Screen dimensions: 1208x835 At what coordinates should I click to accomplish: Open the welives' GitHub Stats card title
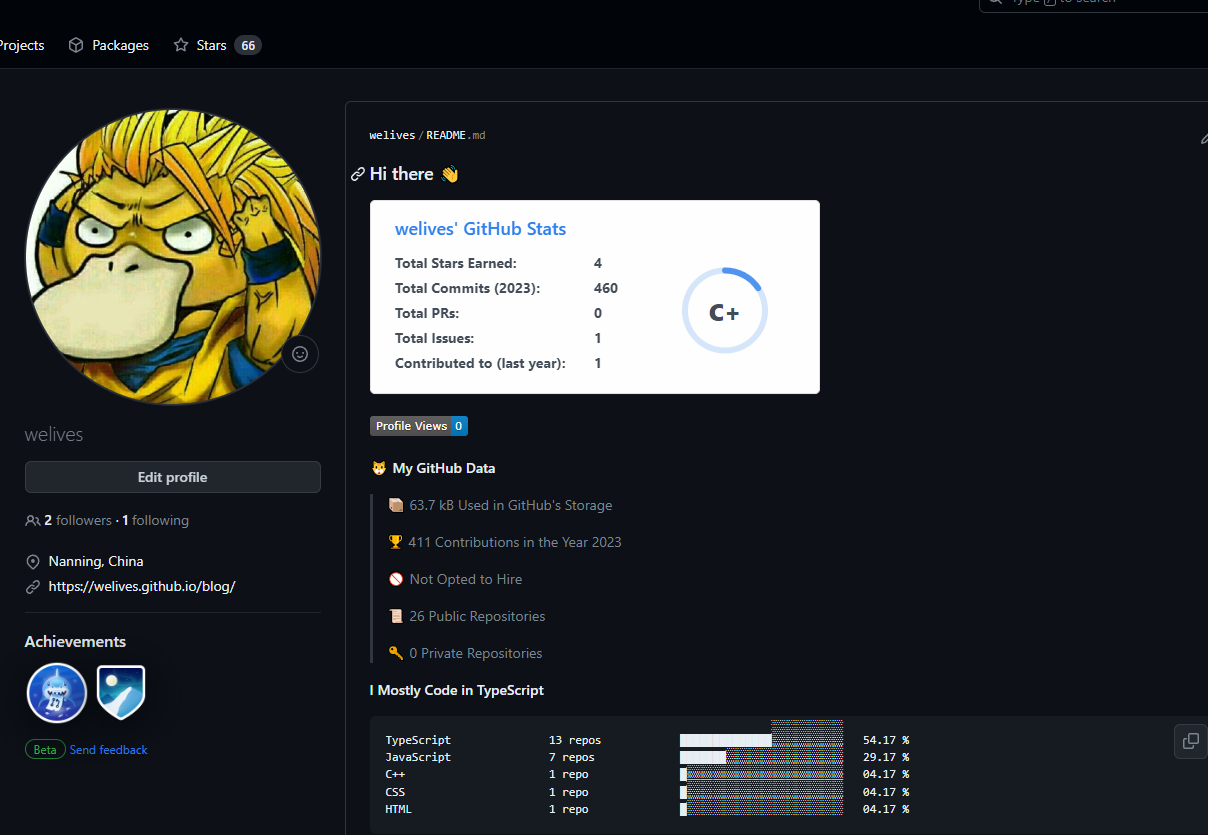tap(481, 229)
